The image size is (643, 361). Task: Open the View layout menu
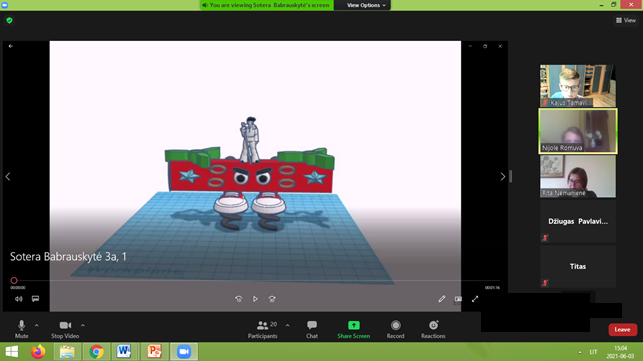[626, 20]
